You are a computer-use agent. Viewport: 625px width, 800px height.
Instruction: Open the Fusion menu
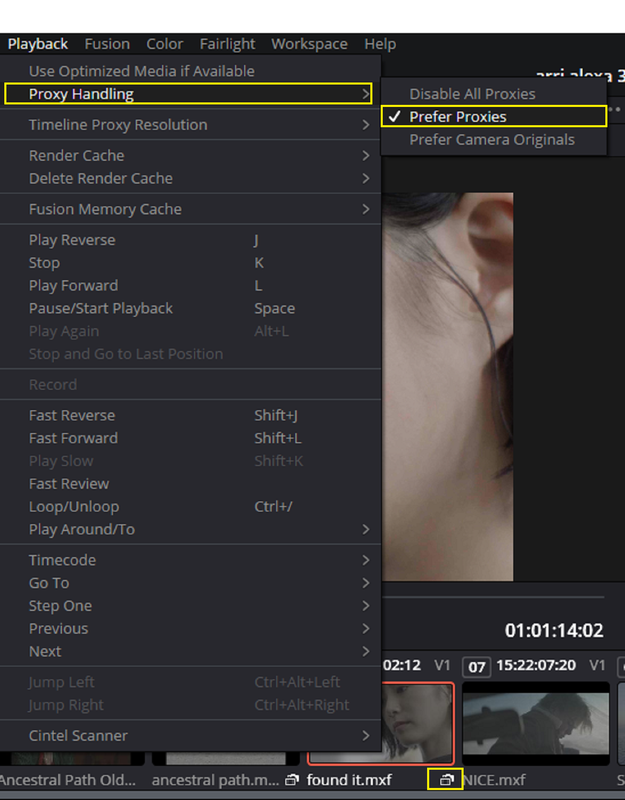coord(107,44)
